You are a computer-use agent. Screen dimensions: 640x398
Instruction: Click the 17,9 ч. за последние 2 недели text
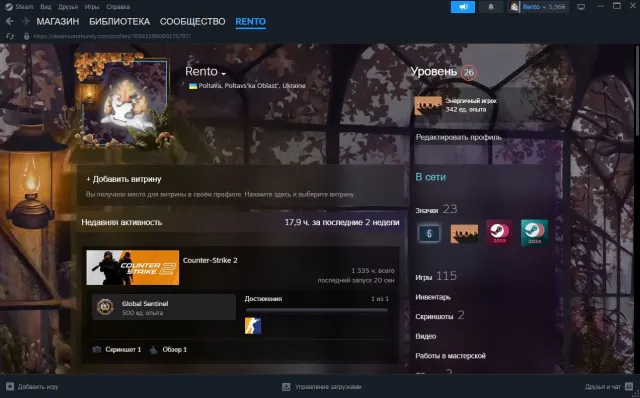342,222
